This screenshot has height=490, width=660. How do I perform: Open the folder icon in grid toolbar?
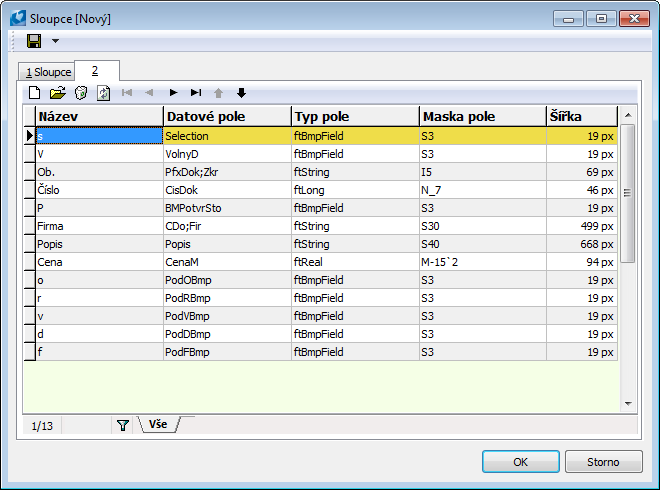coord(58,93)
